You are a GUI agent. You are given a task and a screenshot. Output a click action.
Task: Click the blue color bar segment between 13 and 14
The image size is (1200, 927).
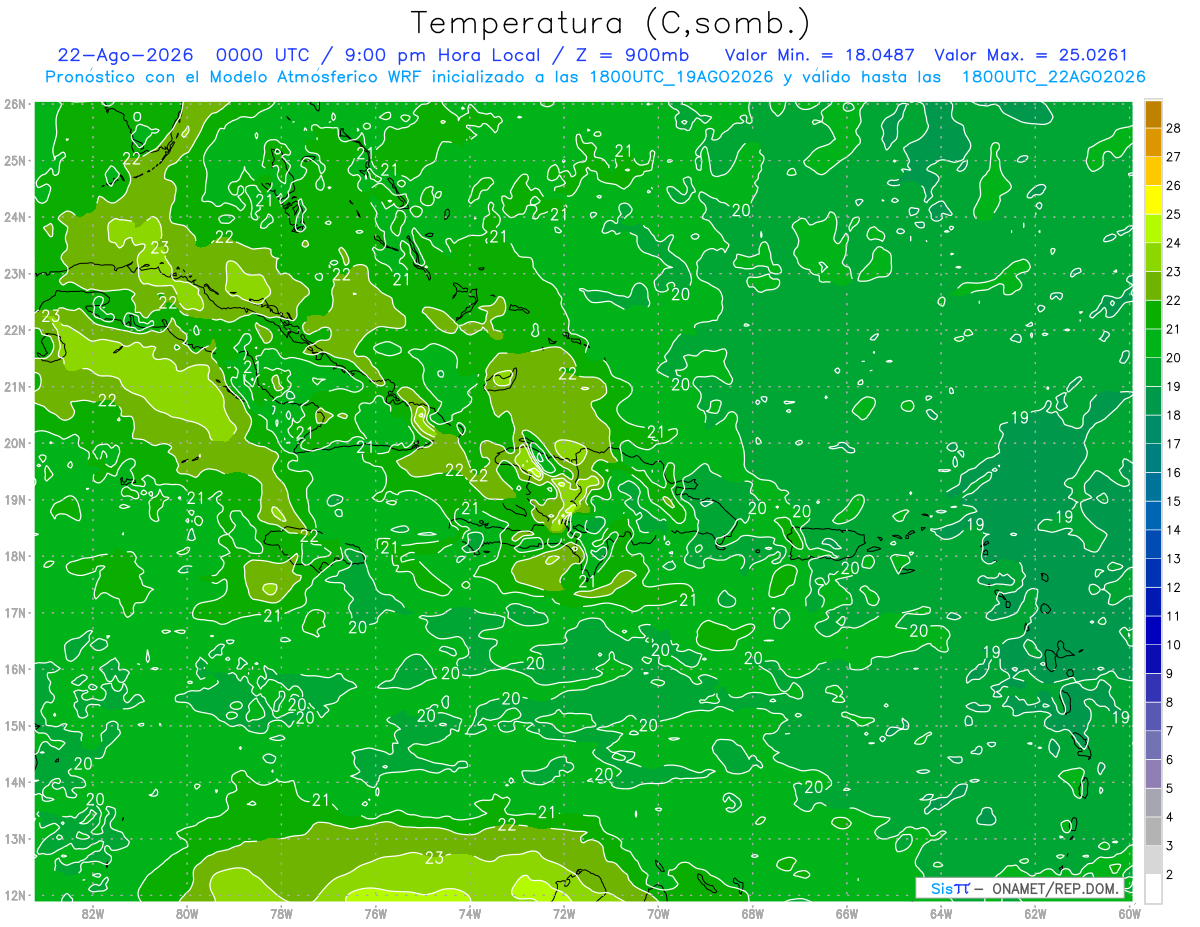click(1153, 544)
